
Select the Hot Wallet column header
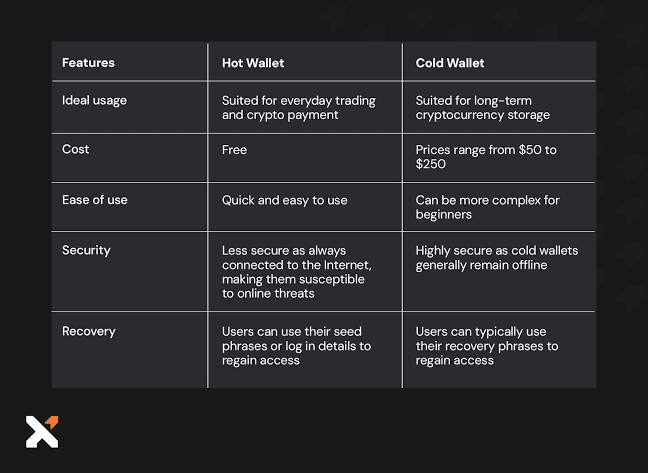pos(253,63)
